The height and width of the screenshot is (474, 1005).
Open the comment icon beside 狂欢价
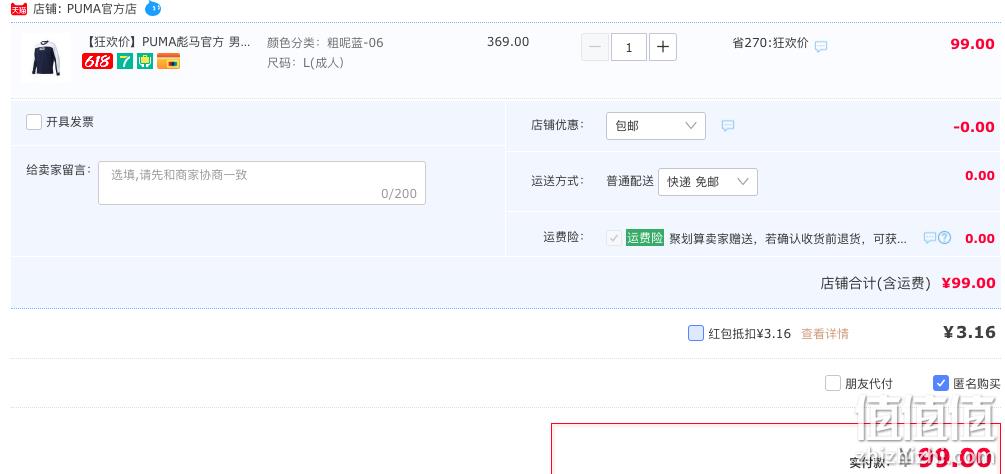[x=821, y=46]
